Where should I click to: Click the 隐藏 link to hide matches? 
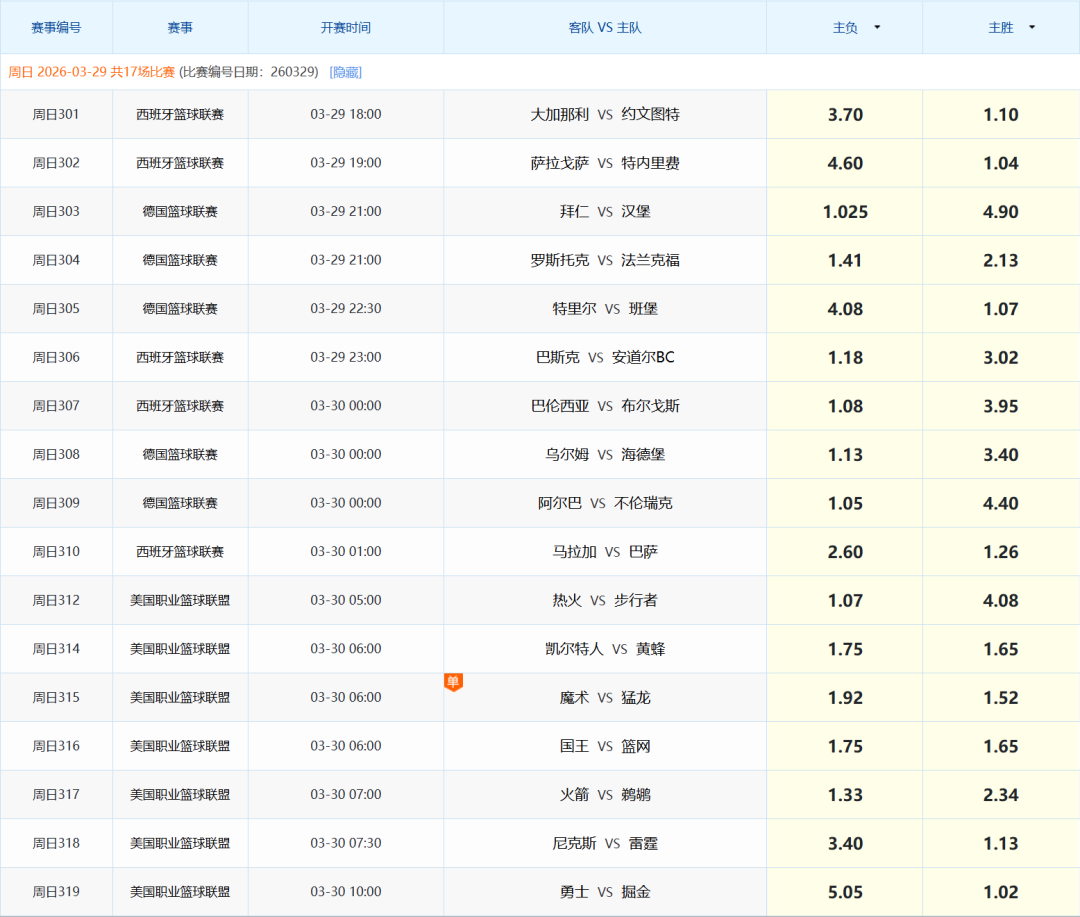tap(345, 72)
